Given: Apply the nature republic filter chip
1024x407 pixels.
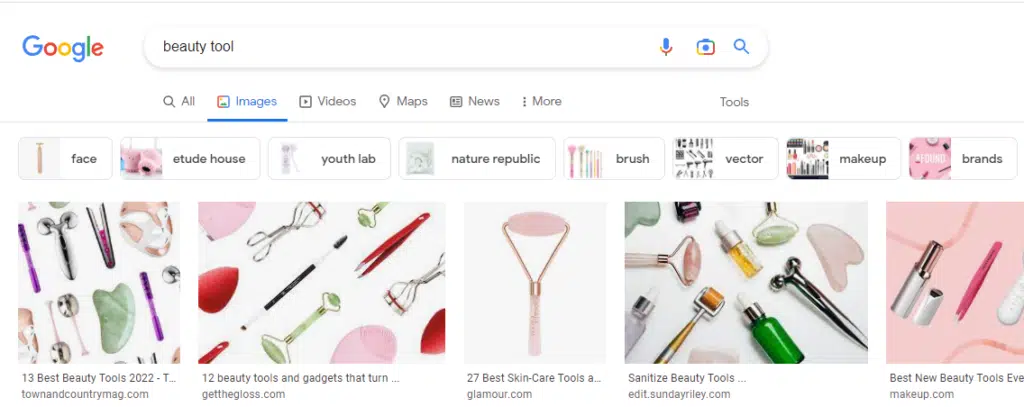Looking at the screenshot, I should [x=477, y=159].
